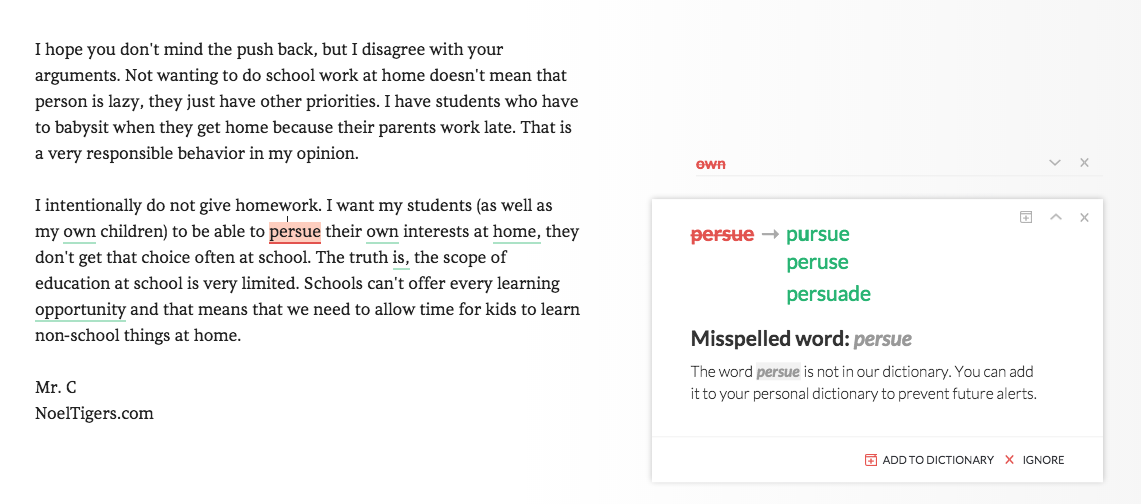The image size is (1141, 504).
Task: Click the dictionary icon beside ADD TO DICTIONARY
Action: [870, 460]
